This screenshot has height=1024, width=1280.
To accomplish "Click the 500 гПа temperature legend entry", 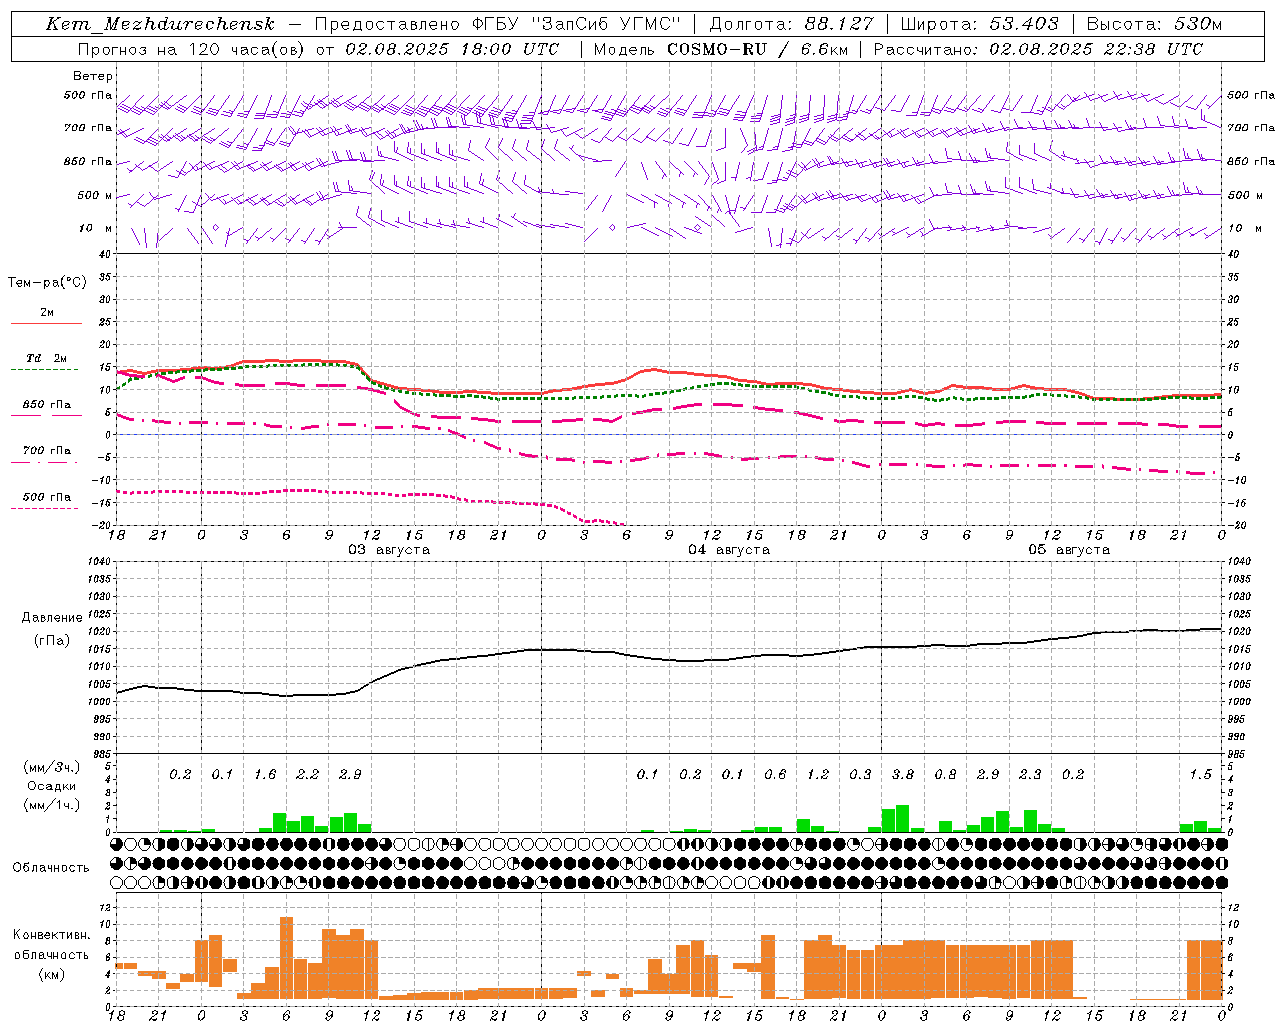I will [x=47, y=497].
